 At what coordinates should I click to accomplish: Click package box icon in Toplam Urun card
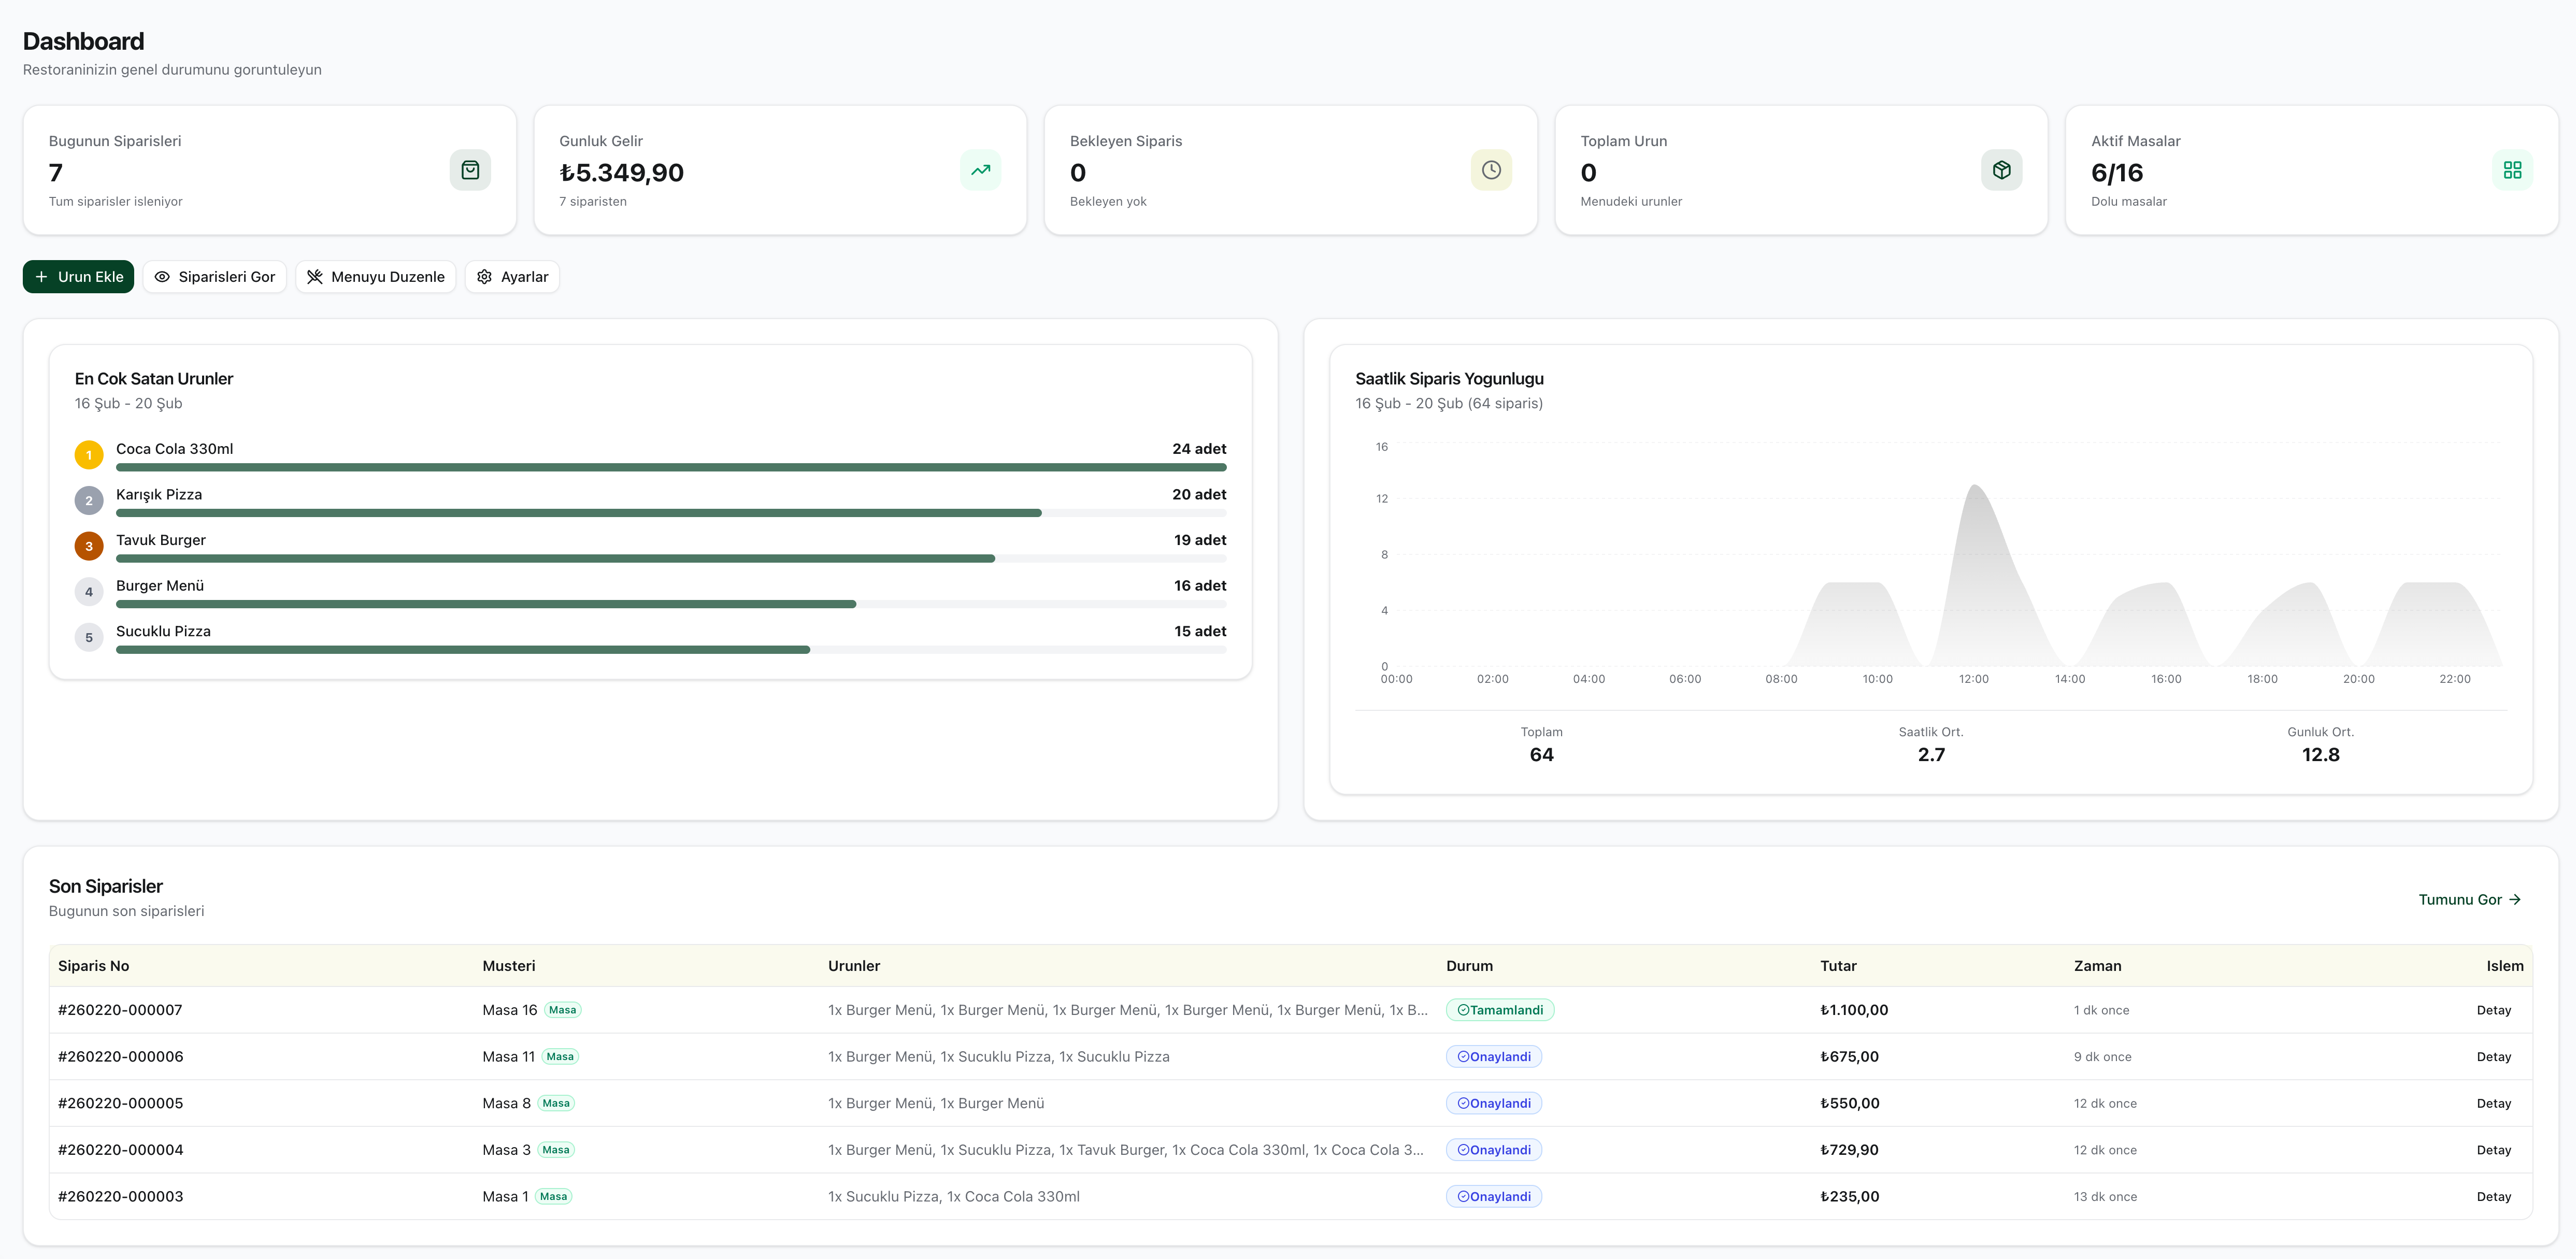pos(2001,170)
